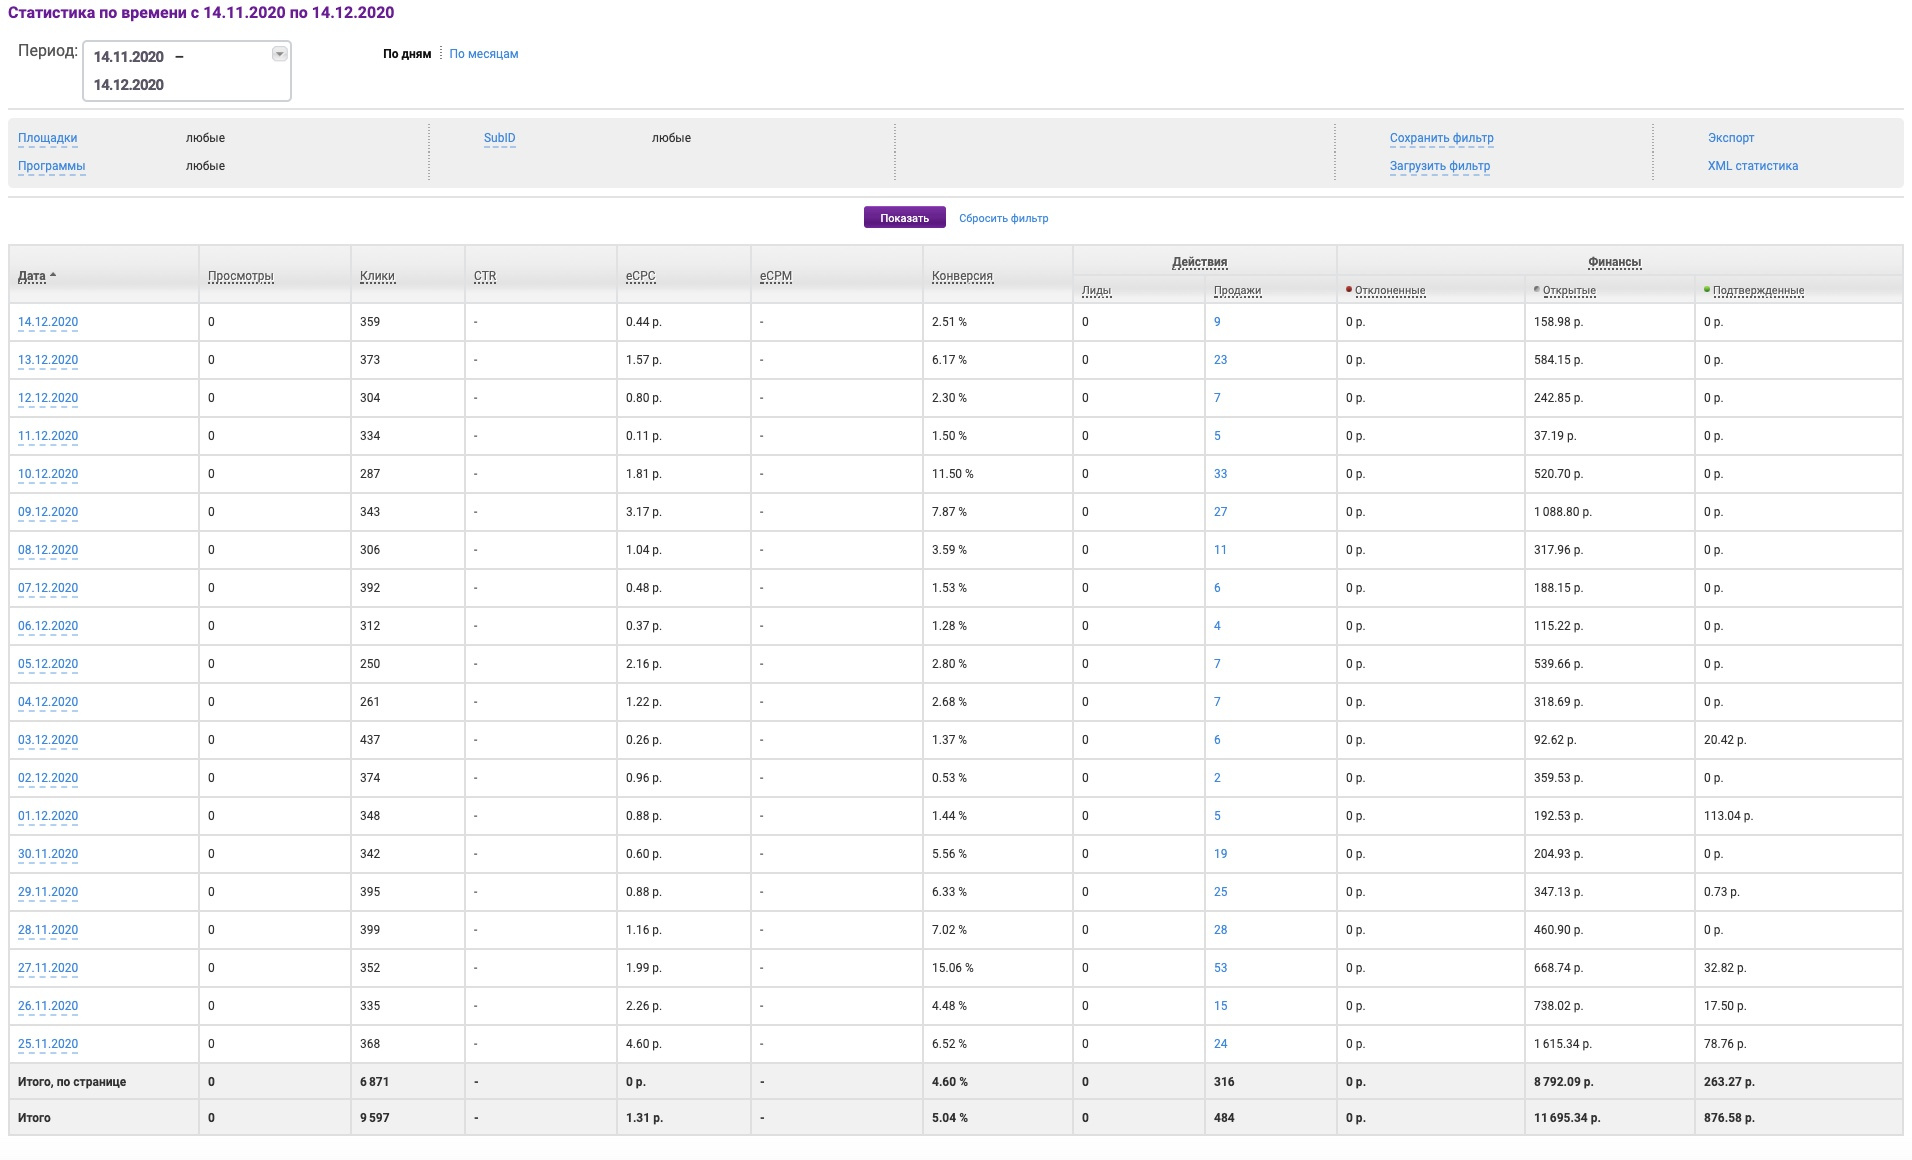Open the date link 05.12.2020
The image size is (1912, 1160).
click(48, 664)
